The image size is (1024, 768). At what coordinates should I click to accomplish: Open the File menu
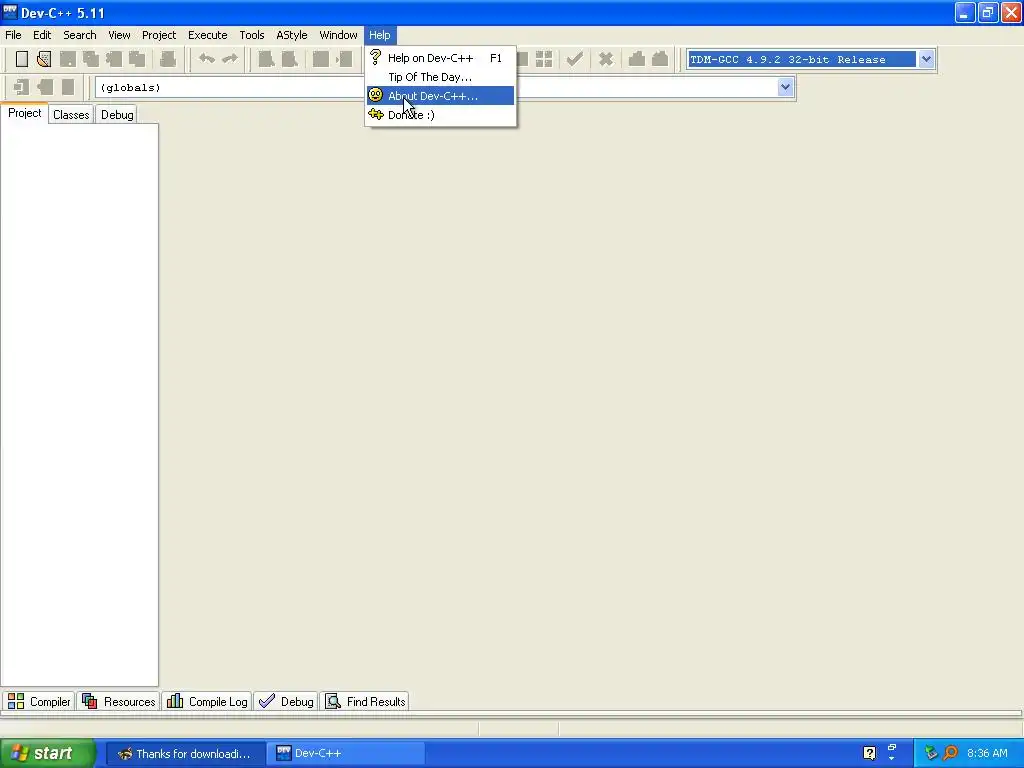coord(13,35)
